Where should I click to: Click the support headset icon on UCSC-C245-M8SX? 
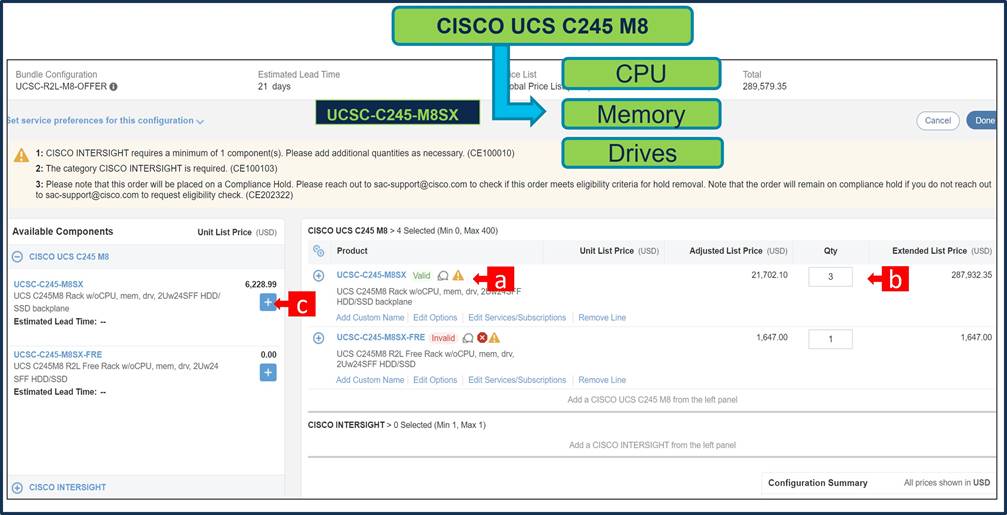[x=442, y=275]
